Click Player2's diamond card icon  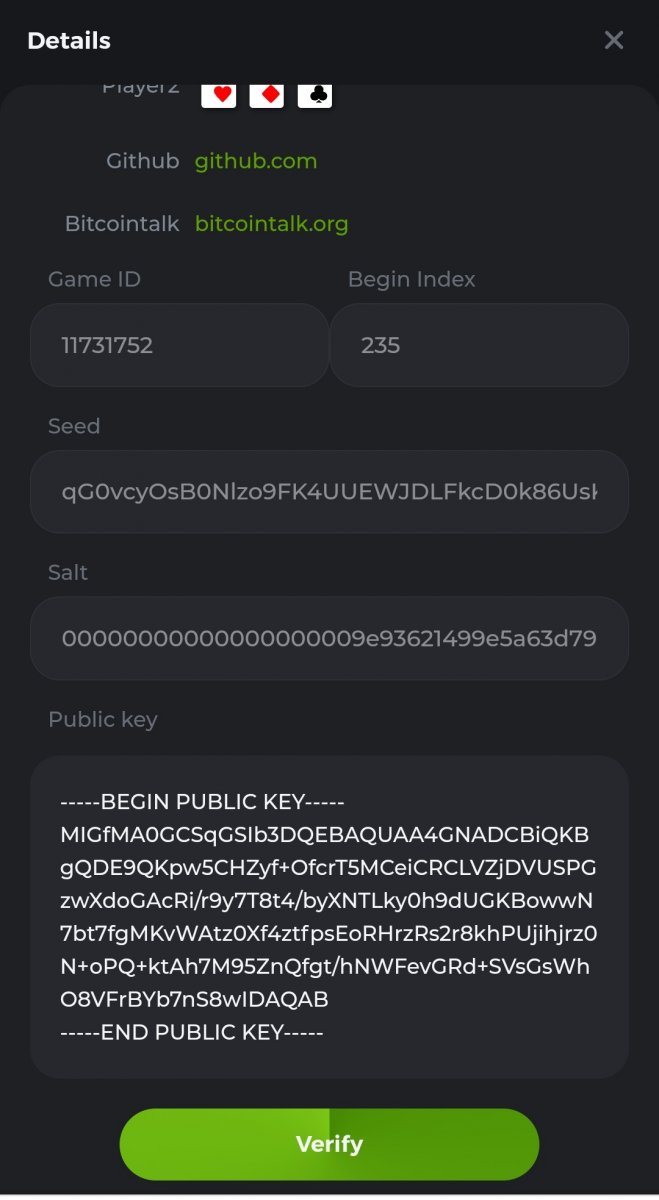267,95
